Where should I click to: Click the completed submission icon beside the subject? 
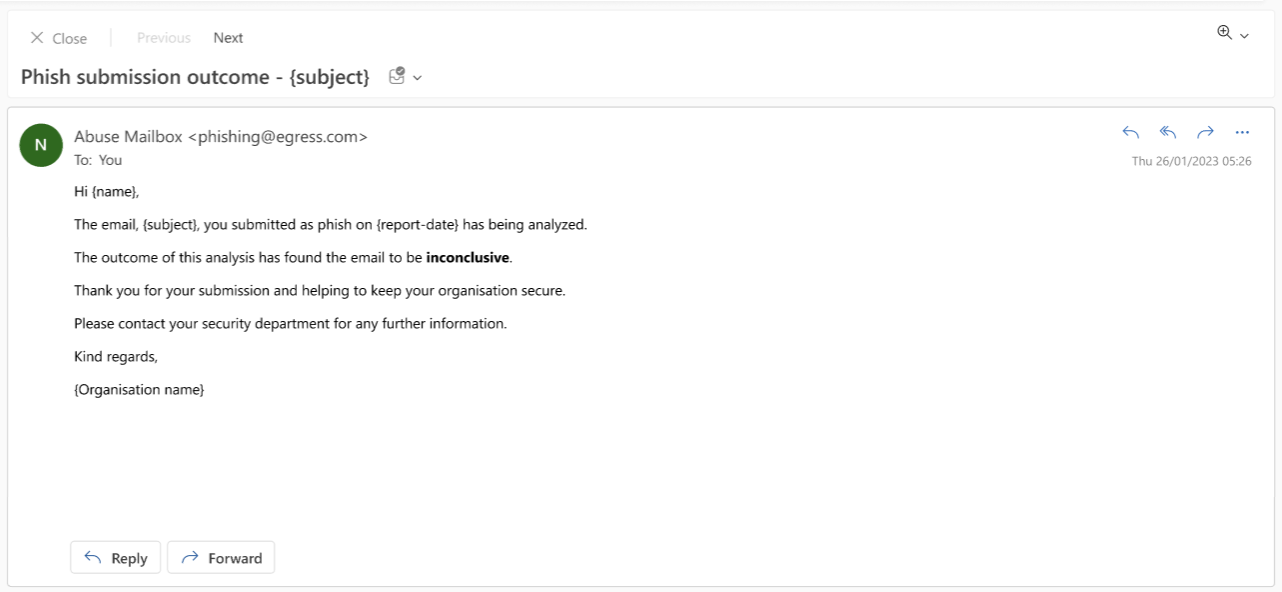[x=397, y=74]
